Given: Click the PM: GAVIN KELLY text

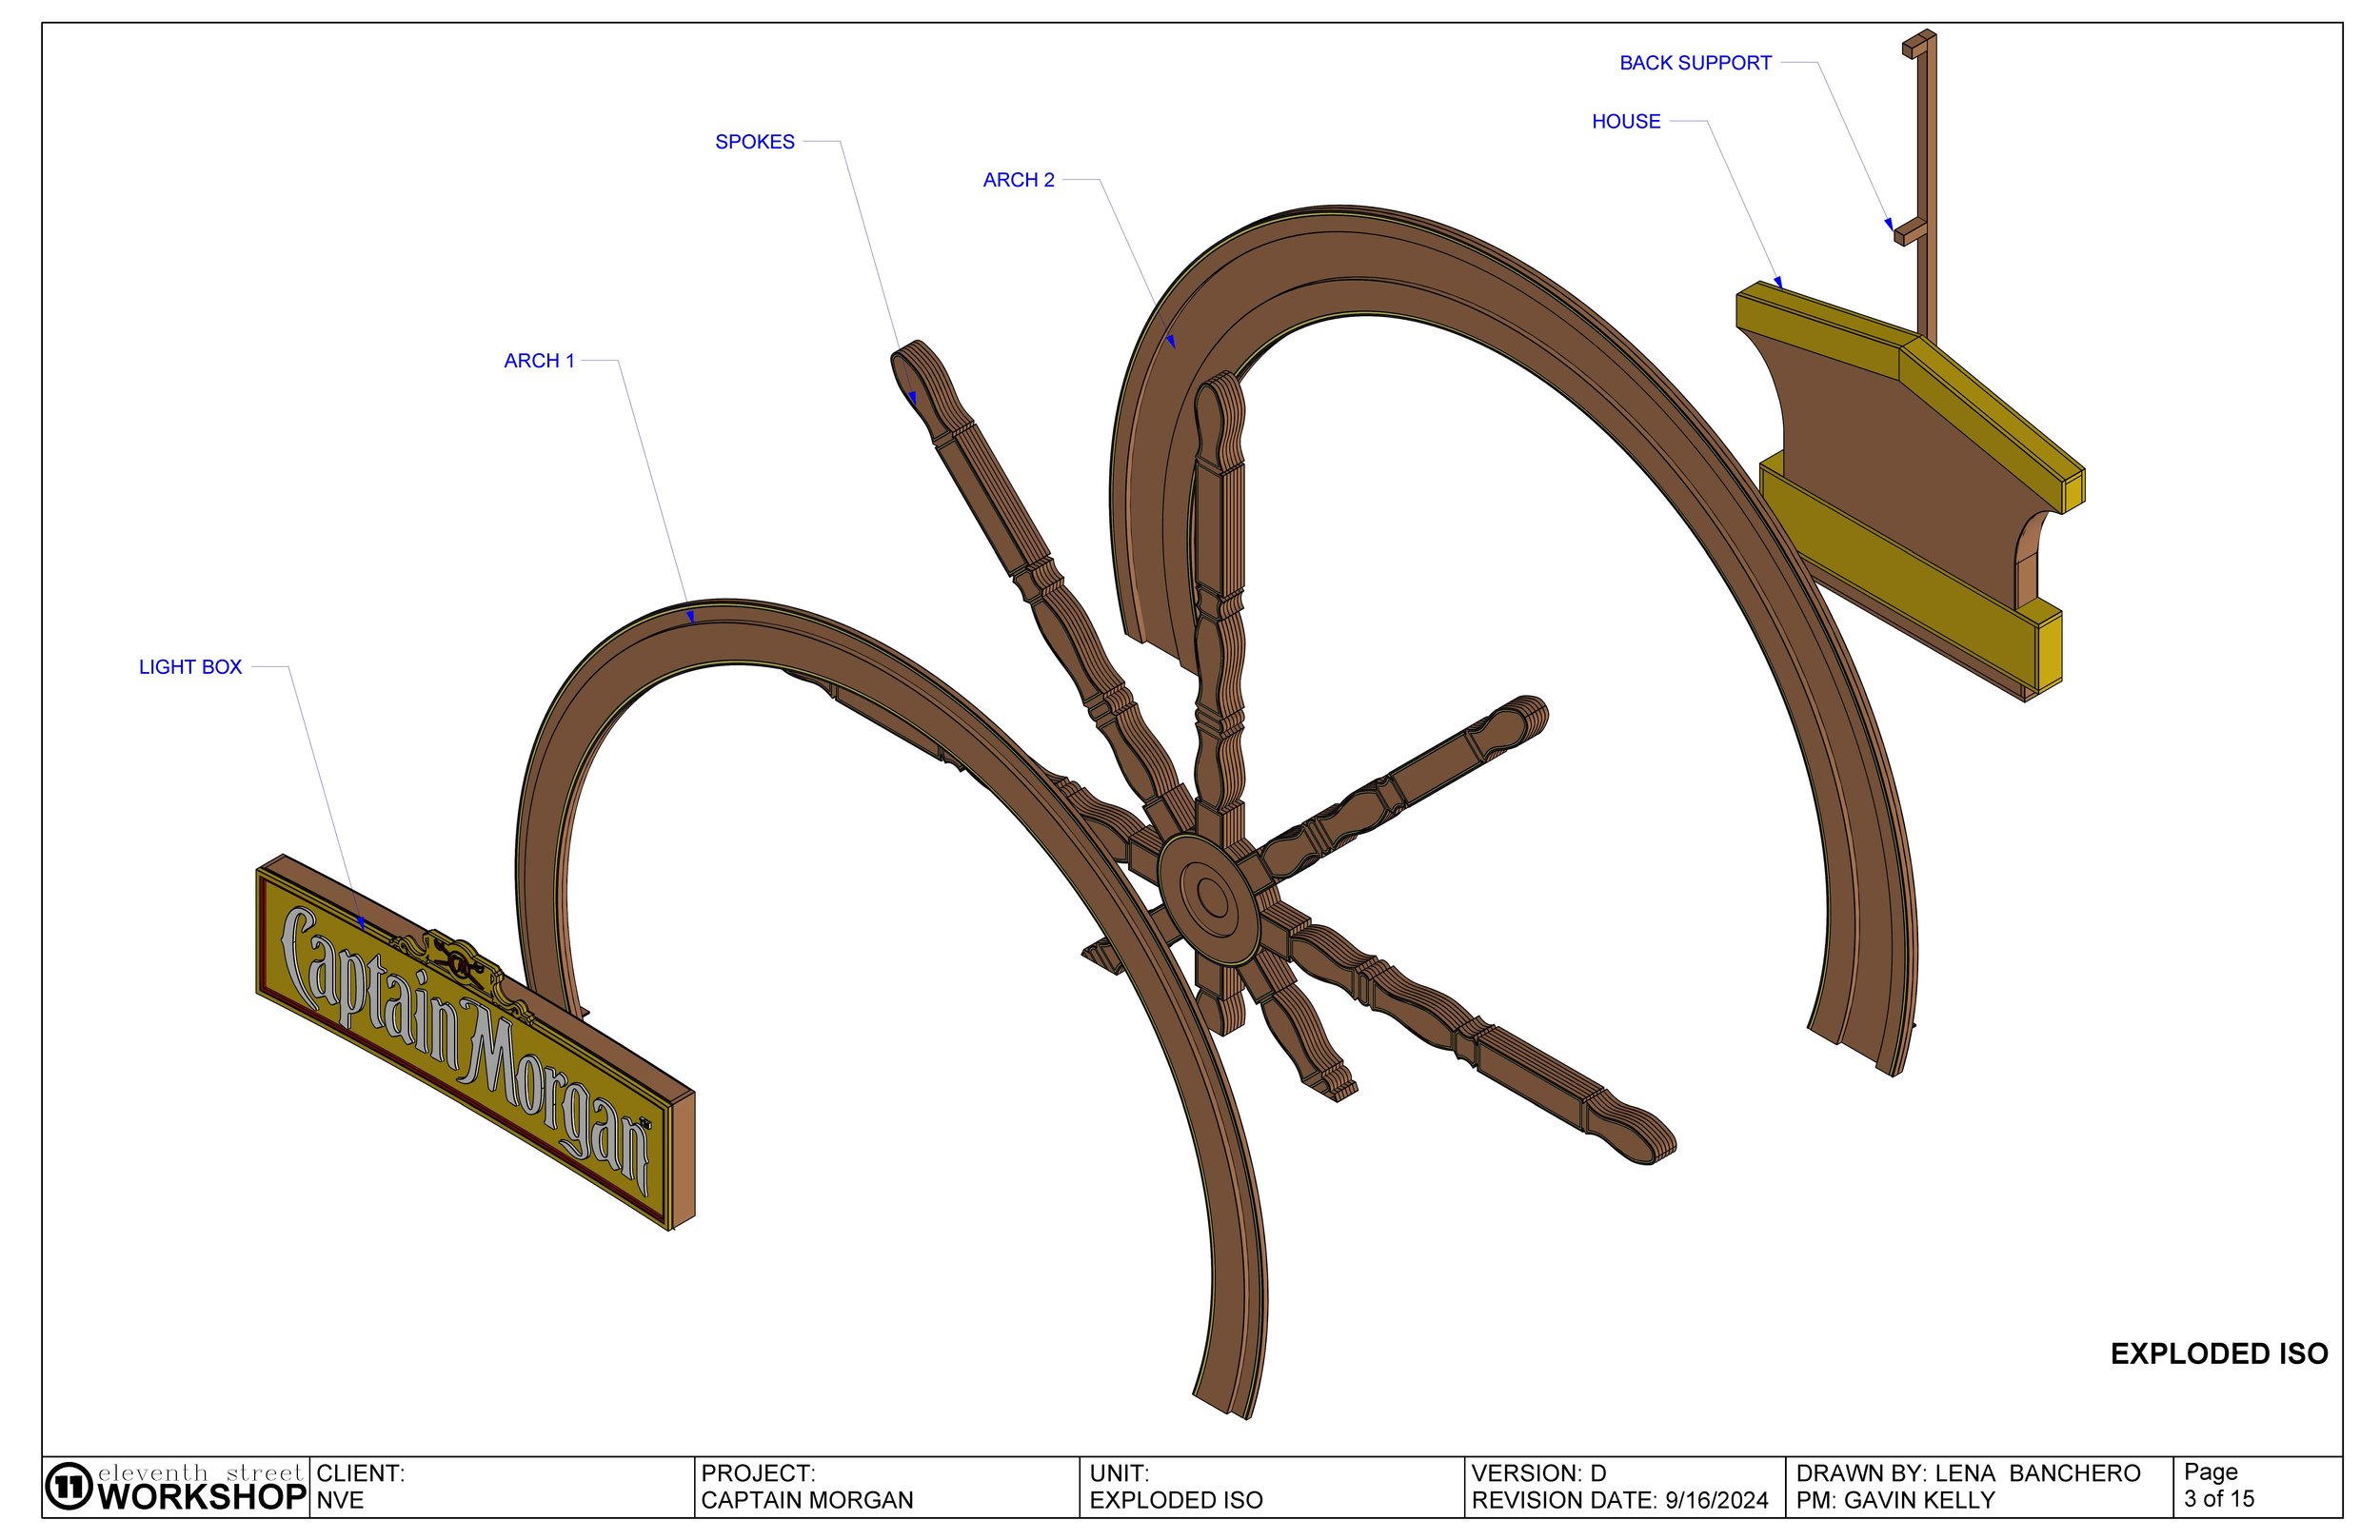Looking at the screenshot, I should [1894, 1500].
